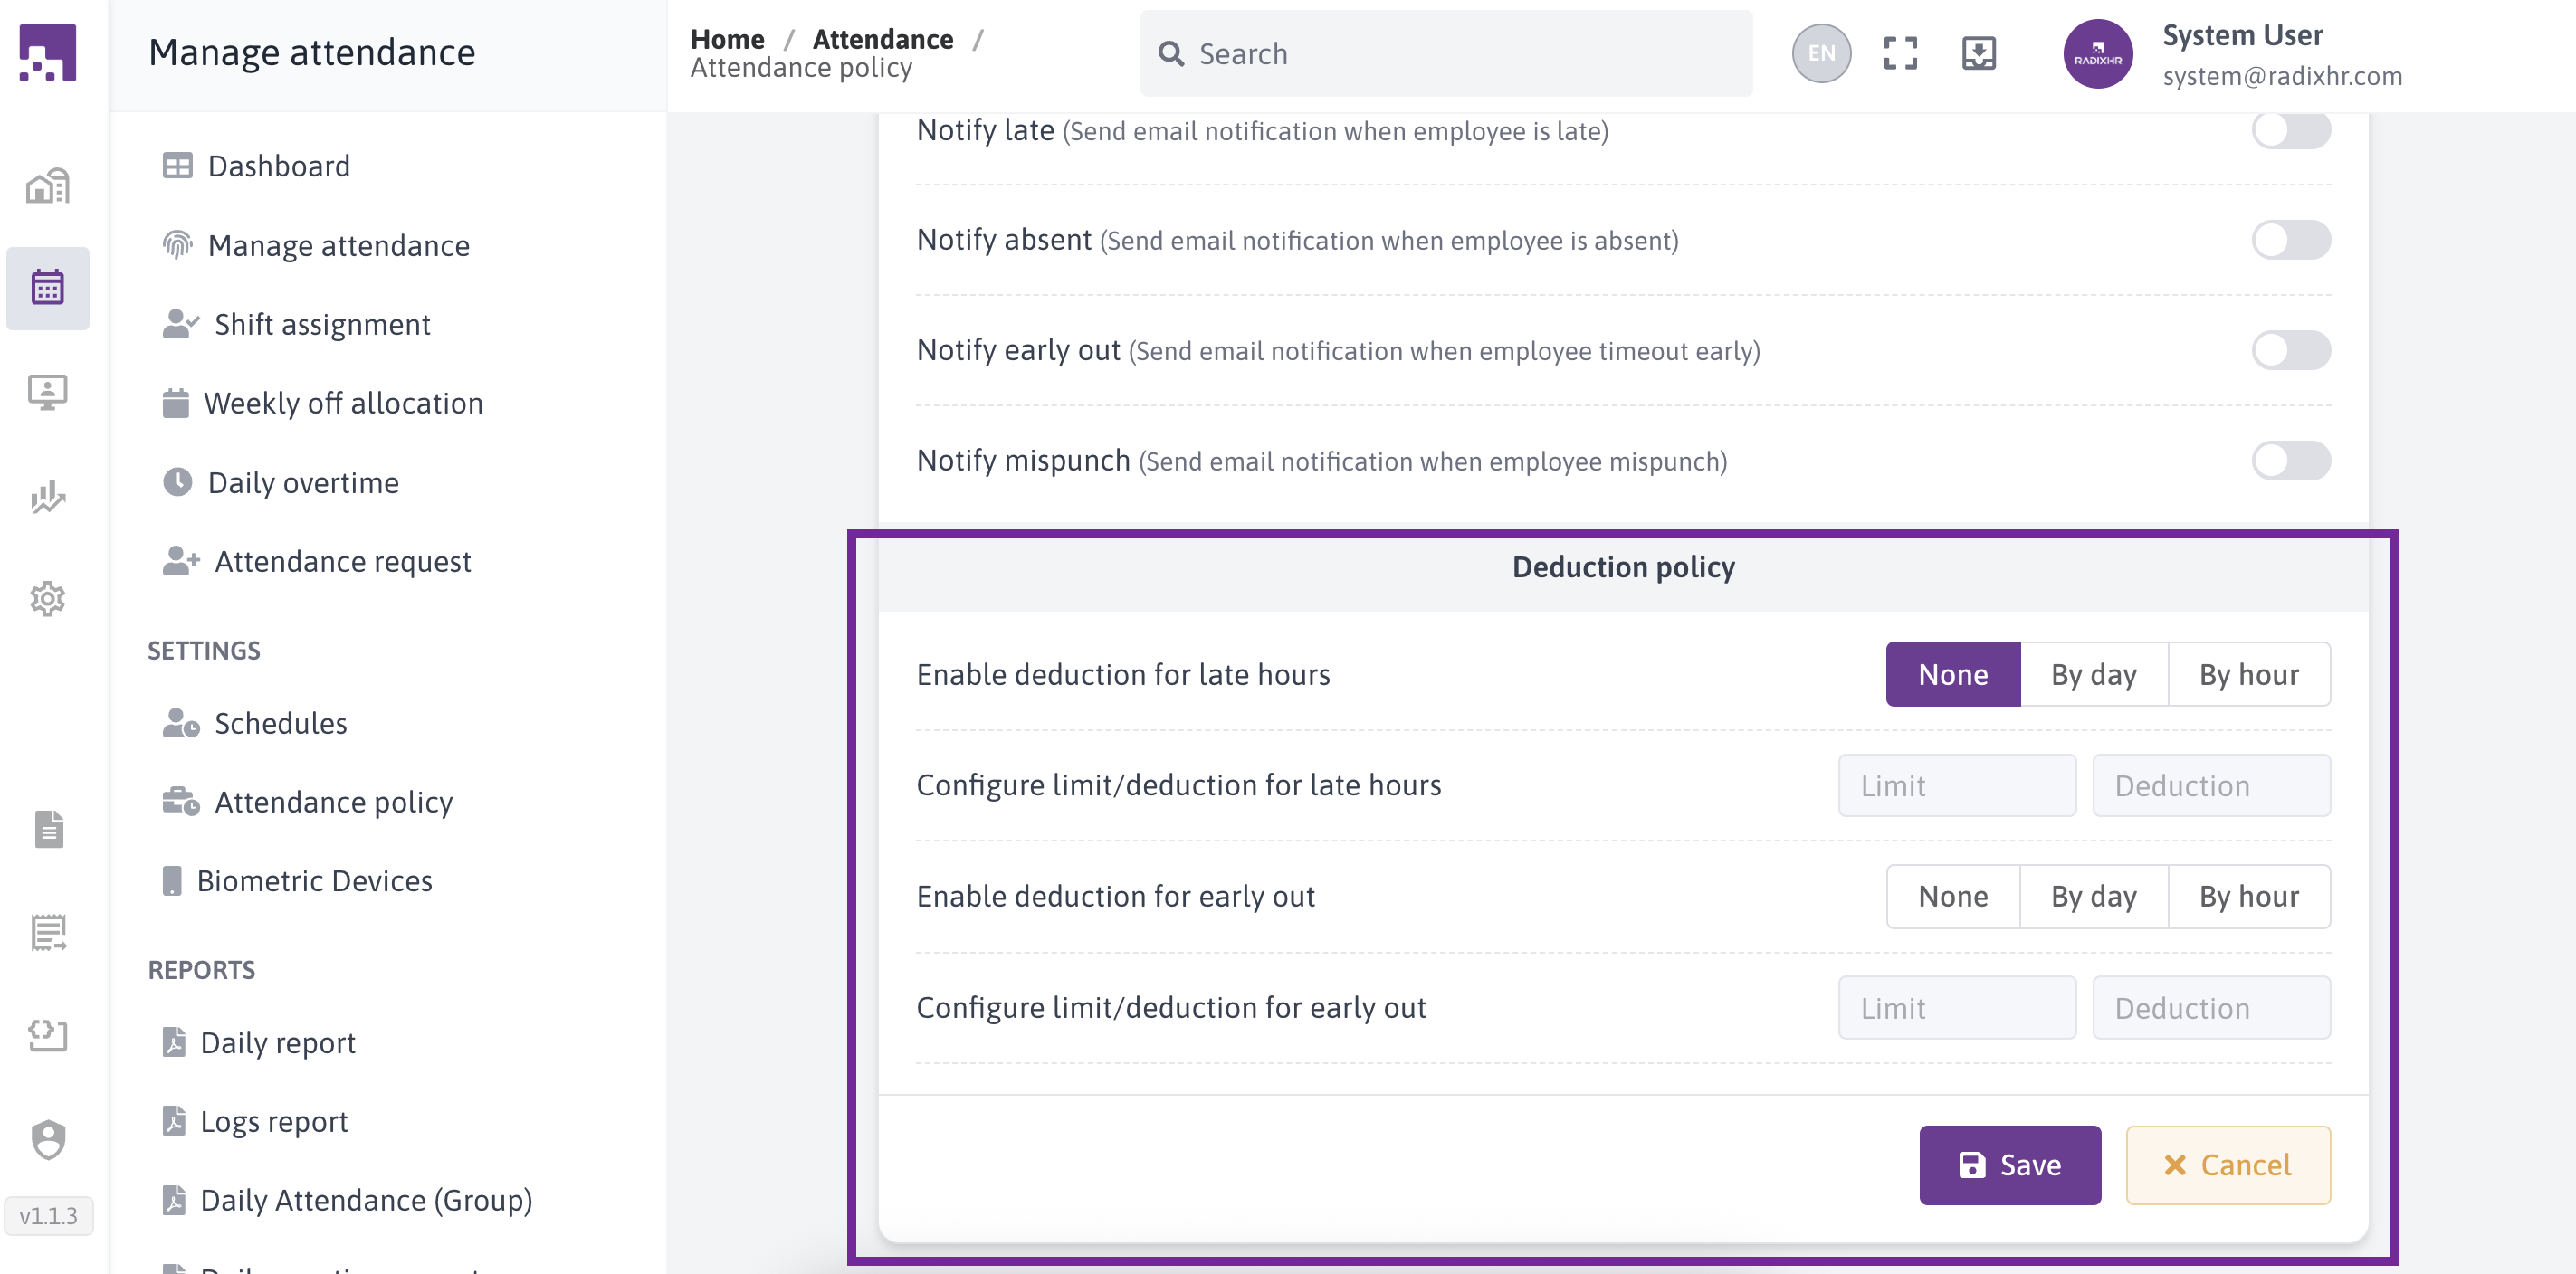
Task: Toggle Notify mispunch email notification
Action: pos(2290,461)
